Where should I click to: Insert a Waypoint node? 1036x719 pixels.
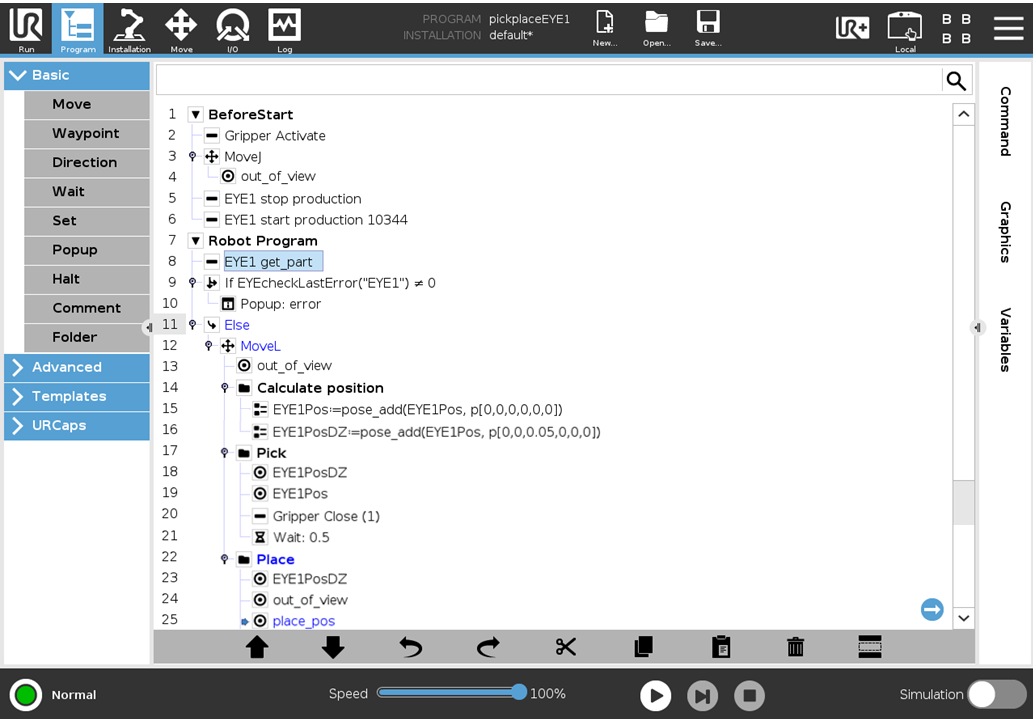point(87,133)
